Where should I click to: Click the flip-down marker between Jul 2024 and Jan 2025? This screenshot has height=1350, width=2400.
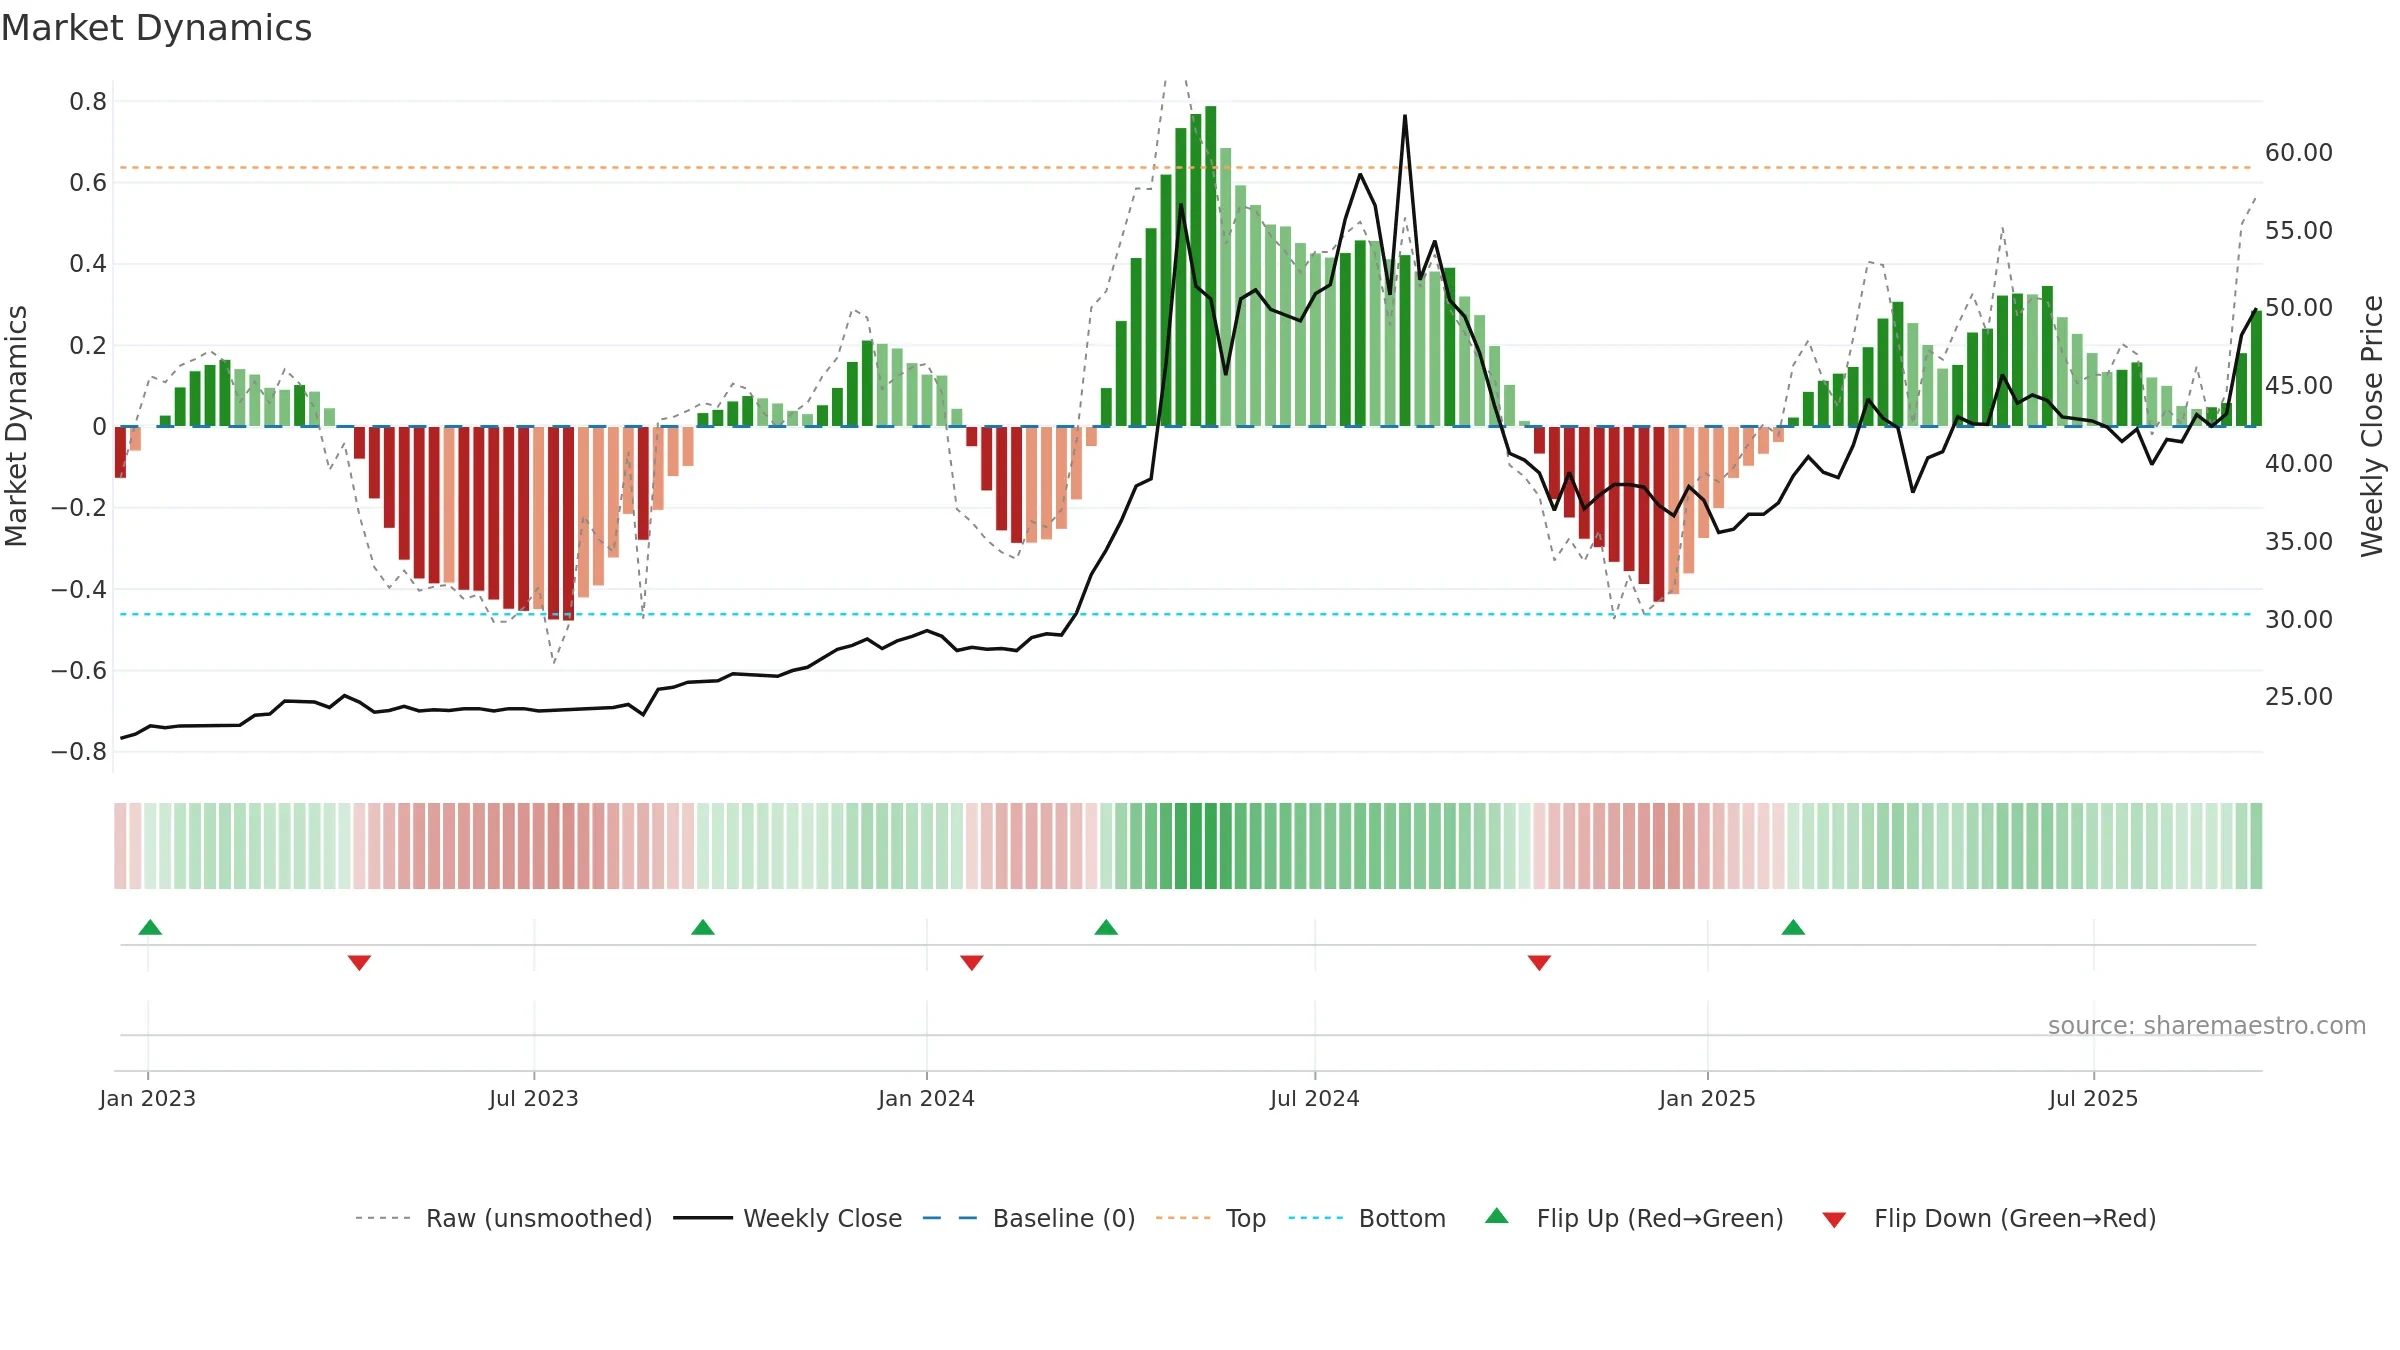(x=1539, y=963)
